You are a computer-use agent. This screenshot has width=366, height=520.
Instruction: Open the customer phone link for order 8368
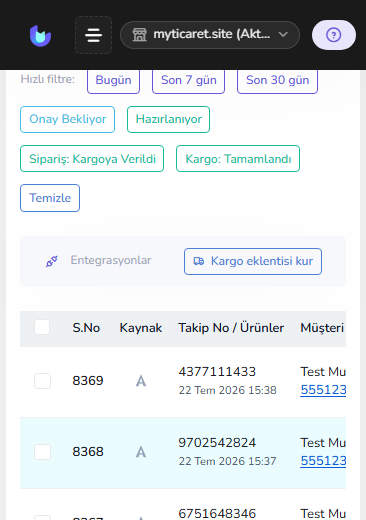tap(323, 461)
